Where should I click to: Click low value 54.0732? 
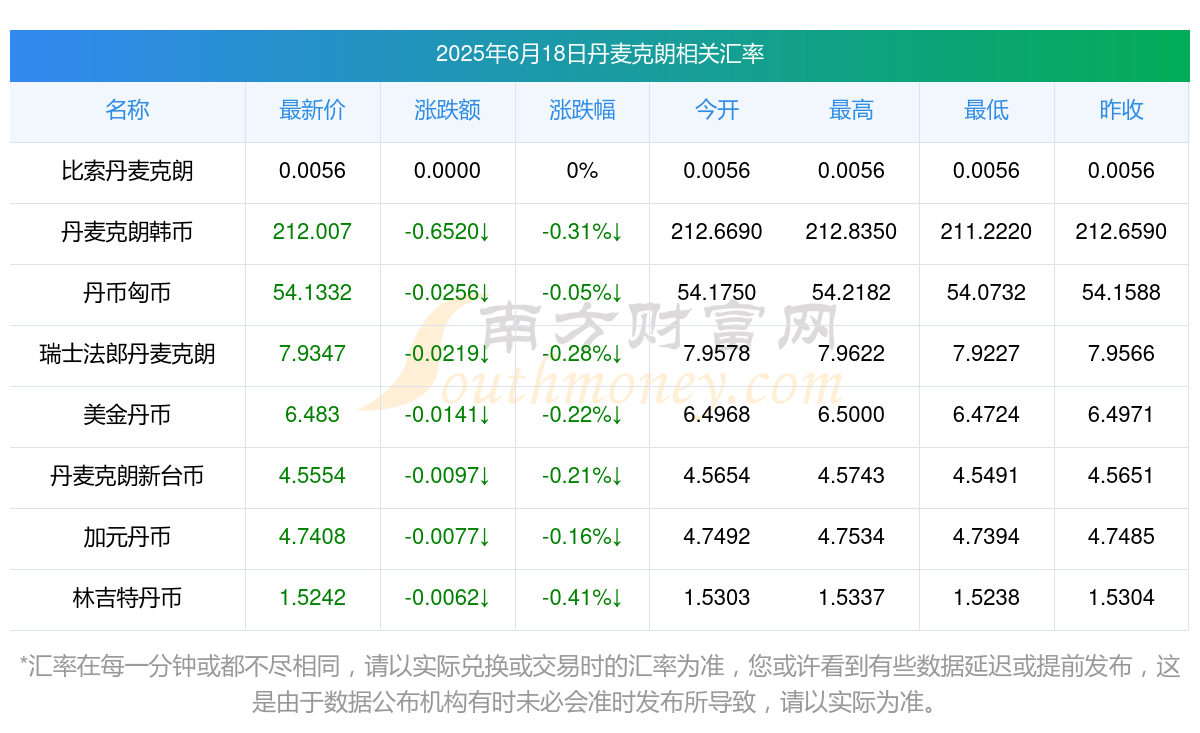click(x=986, y=293)
